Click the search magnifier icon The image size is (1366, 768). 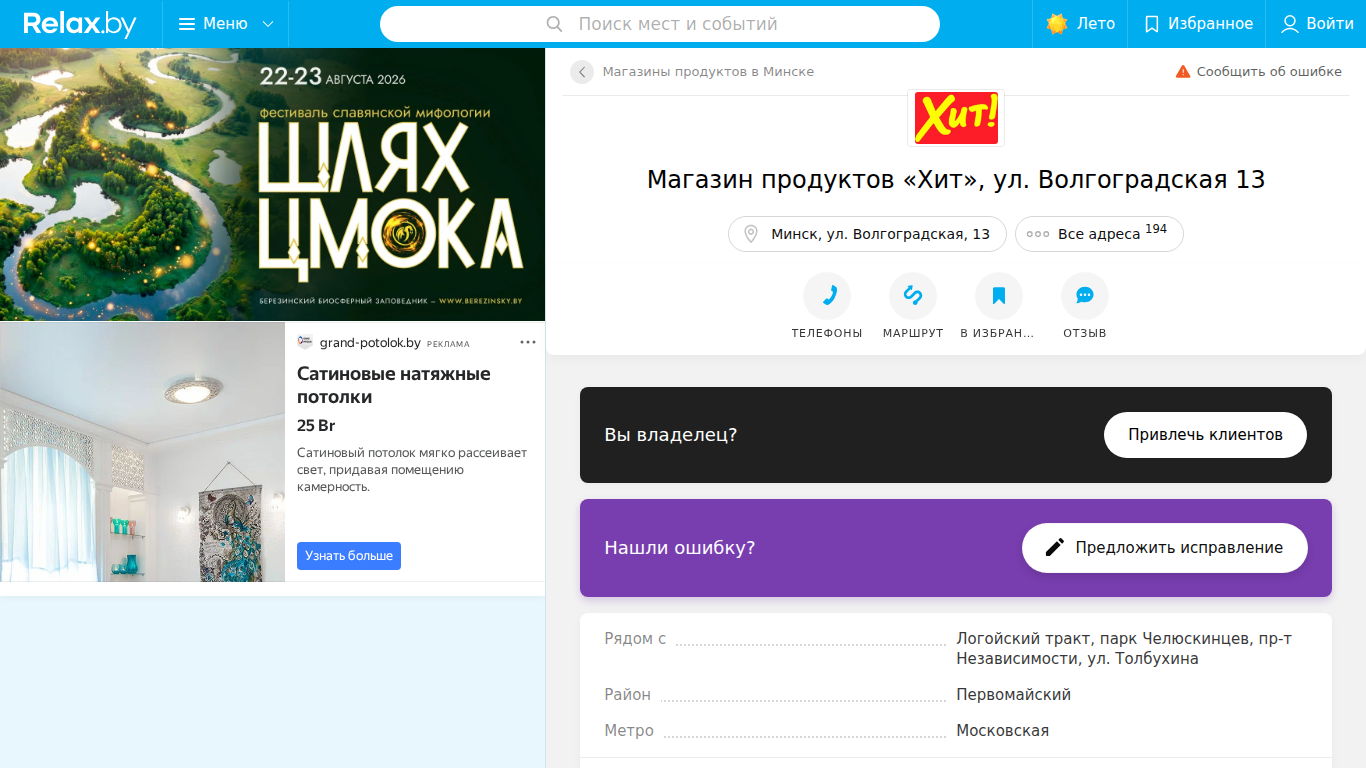pyautogui.click(x=555, y=24)
